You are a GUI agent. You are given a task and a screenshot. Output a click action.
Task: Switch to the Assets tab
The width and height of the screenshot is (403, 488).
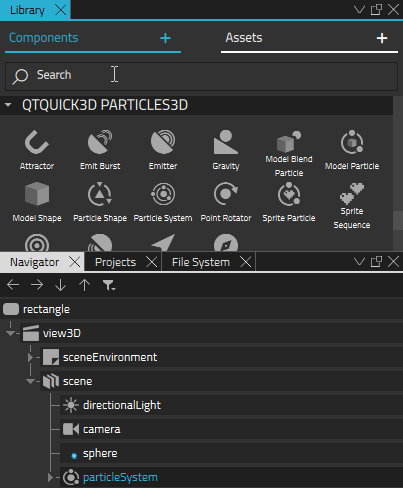tap(244, 38)
